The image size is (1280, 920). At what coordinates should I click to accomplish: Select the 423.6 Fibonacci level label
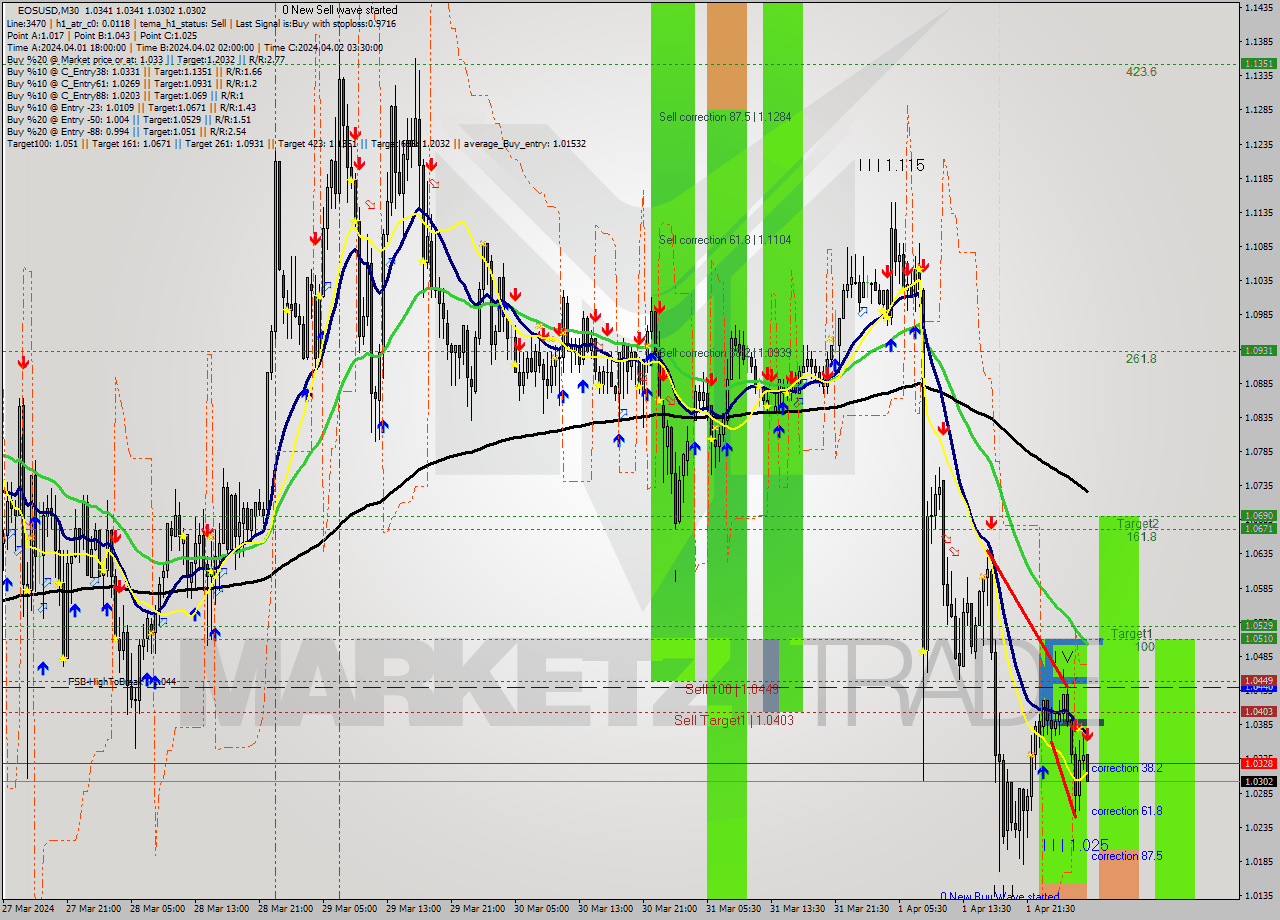click(x=1140, y=72)
